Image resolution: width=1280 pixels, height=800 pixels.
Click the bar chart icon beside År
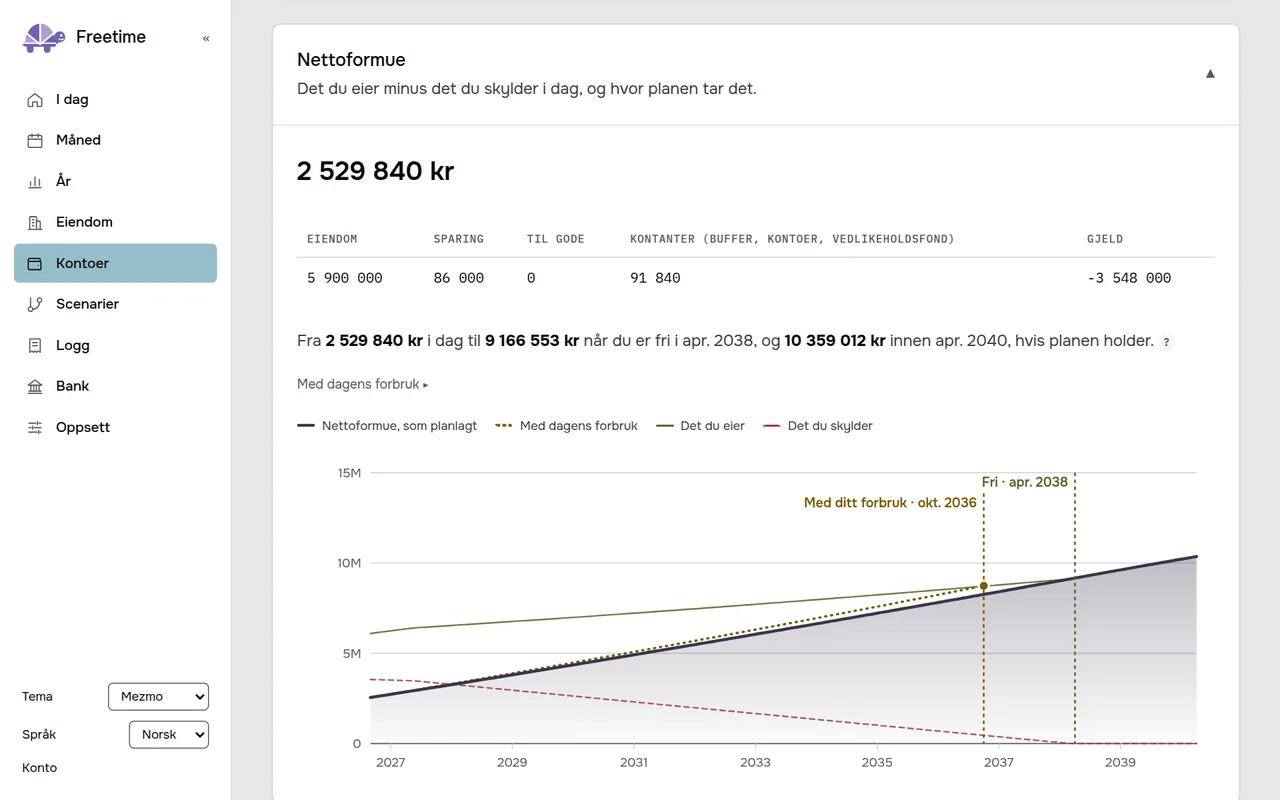pyautogui.click(x=35, y=182)
